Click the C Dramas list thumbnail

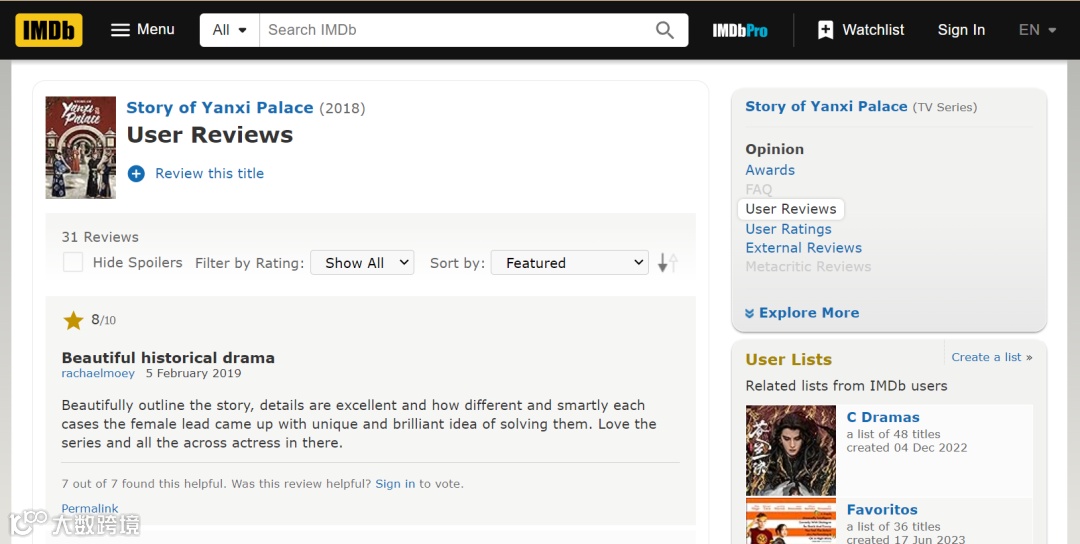coord(791,450)
